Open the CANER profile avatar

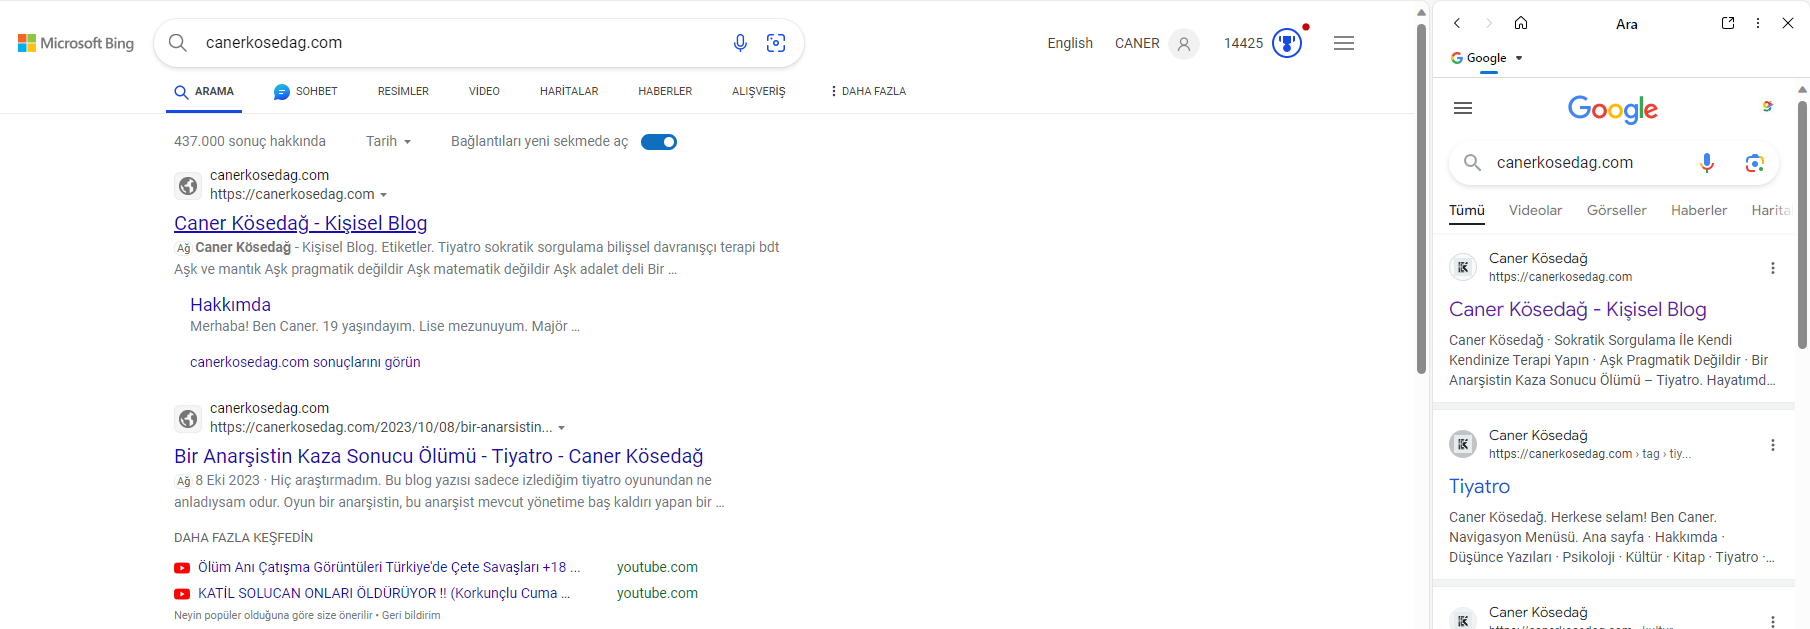coord(1184,43)
